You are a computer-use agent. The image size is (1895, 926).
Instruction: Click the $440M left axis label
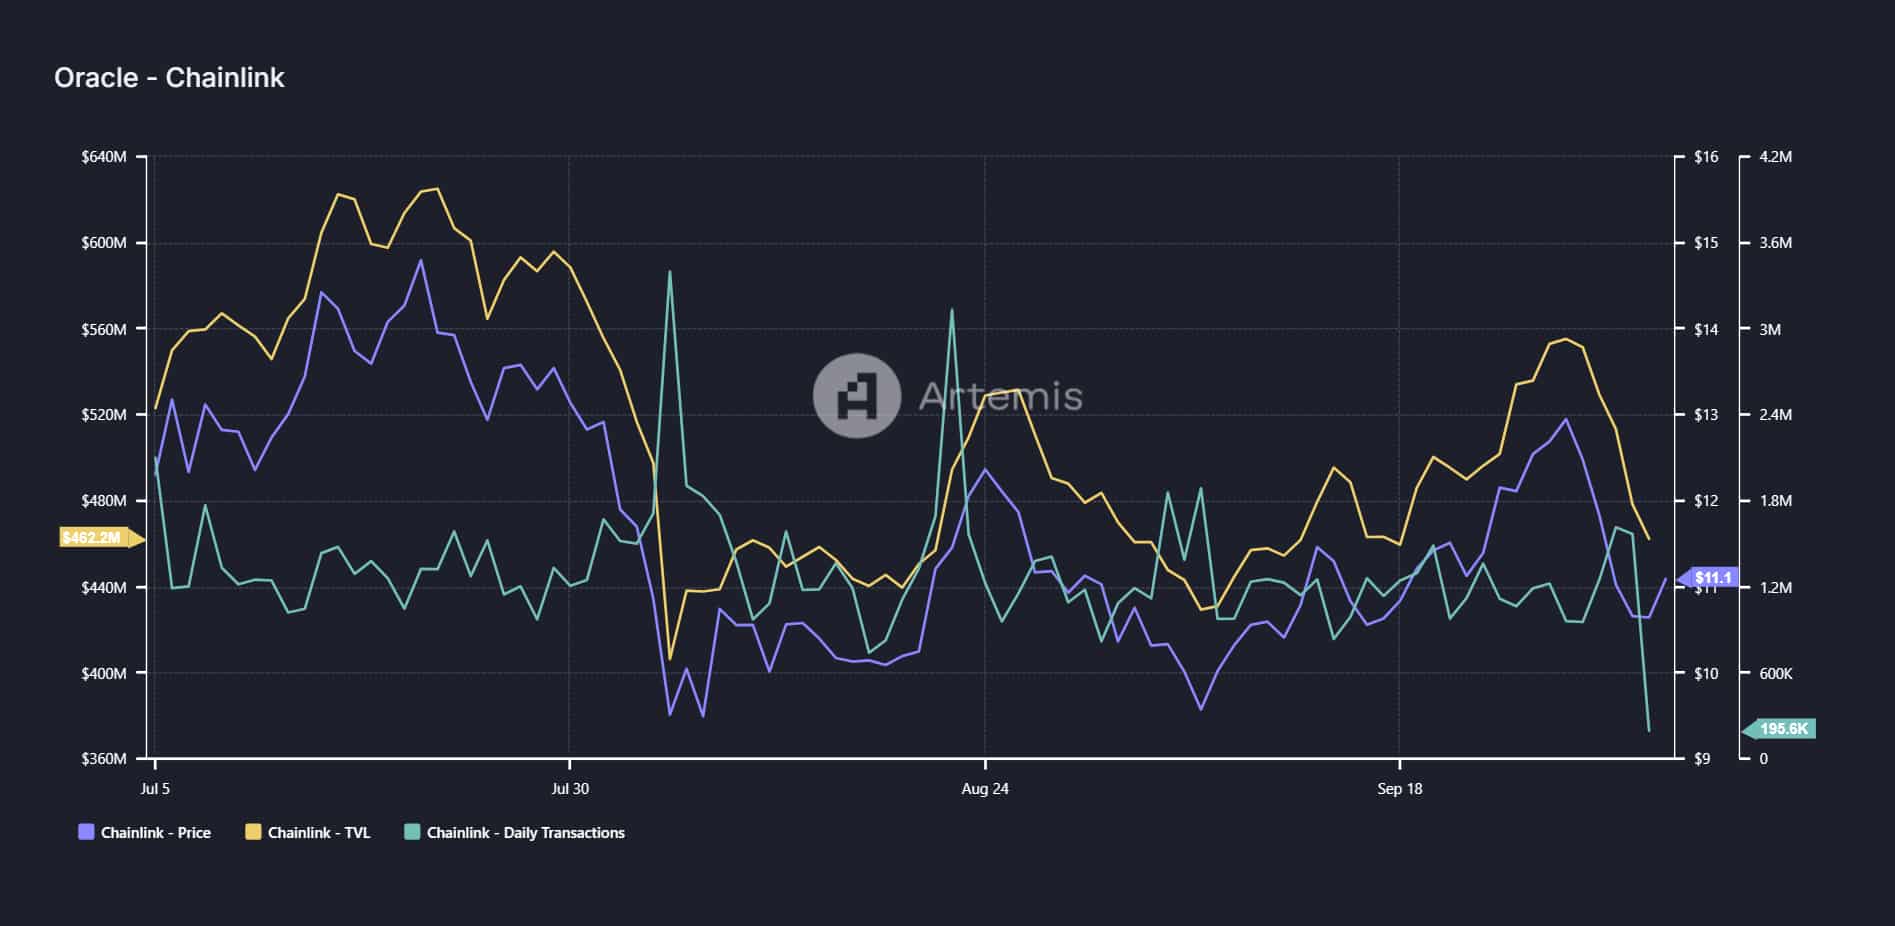coord(104,587)
